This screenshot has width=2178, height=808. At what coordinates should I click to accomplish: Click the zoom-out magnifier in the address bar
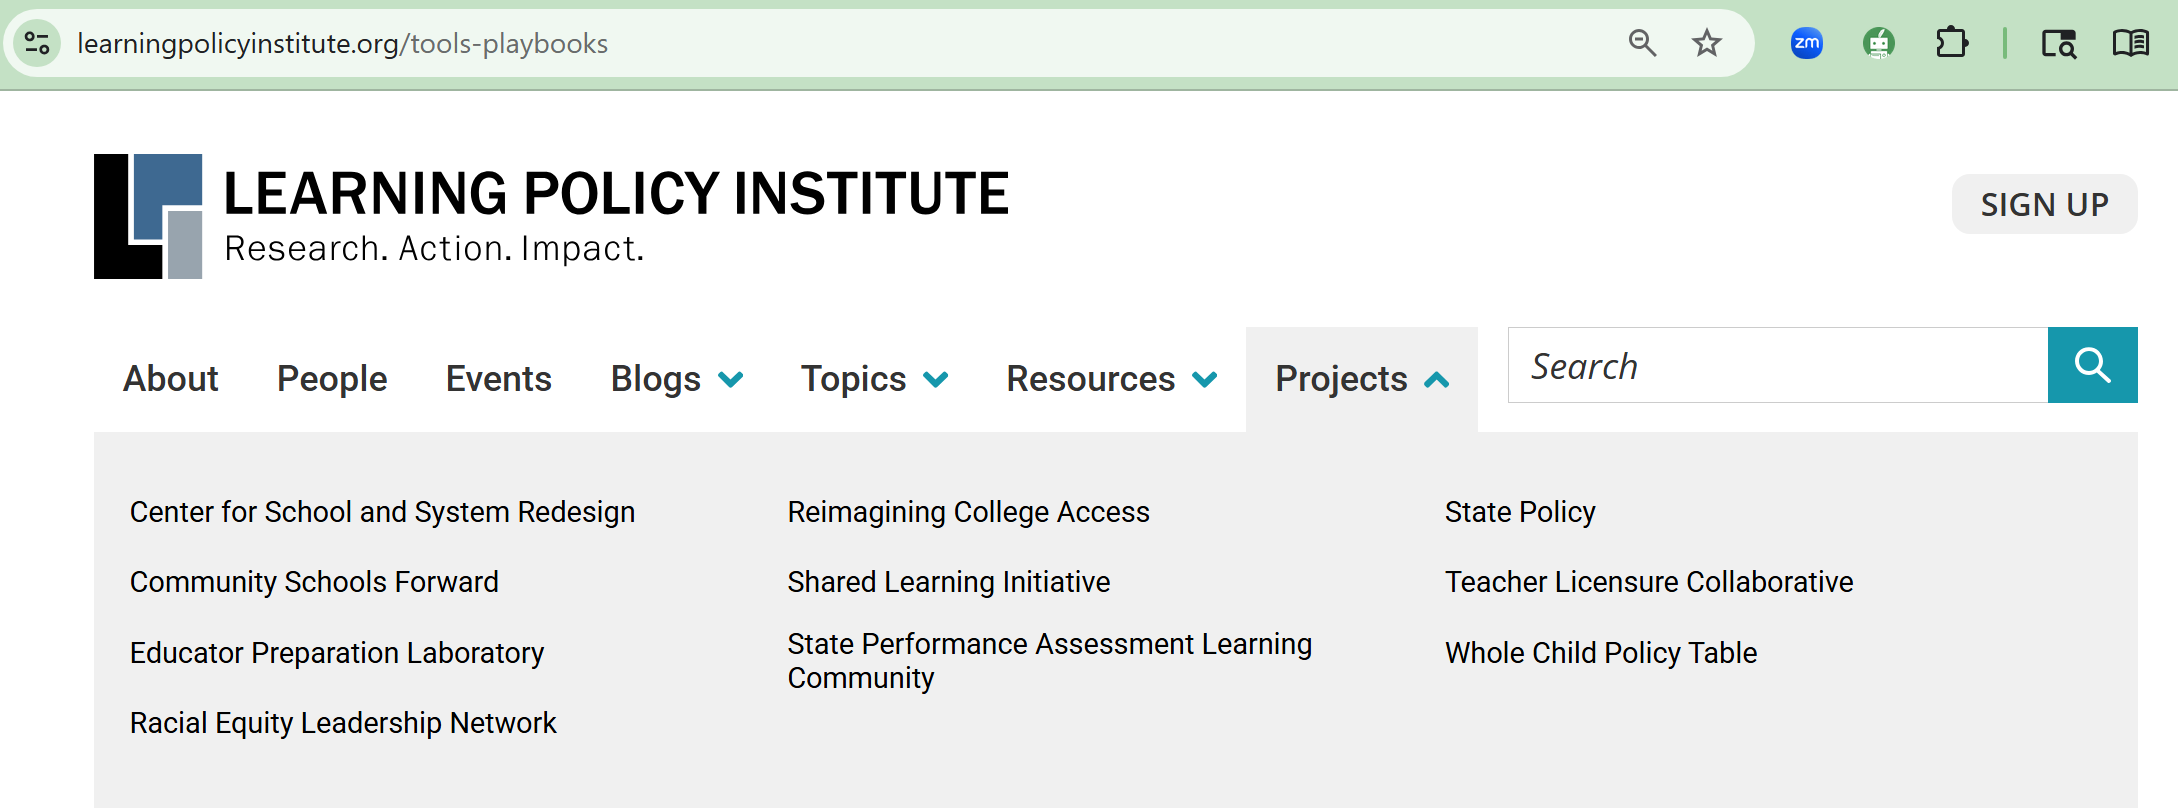point(1643,43)
